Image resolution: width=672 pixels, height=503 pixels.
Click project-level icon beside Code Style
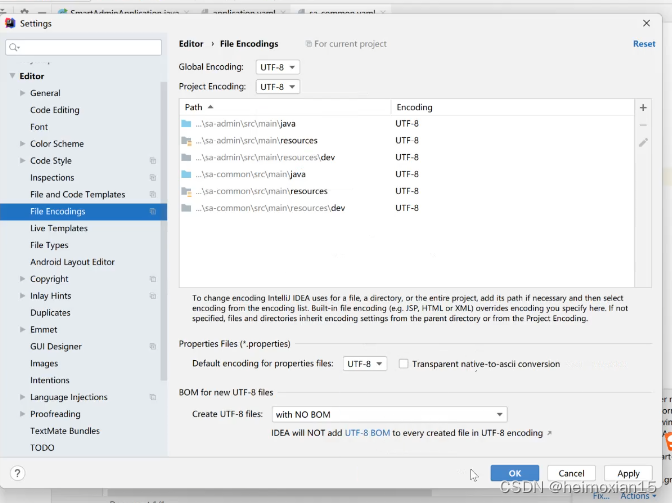153,161
